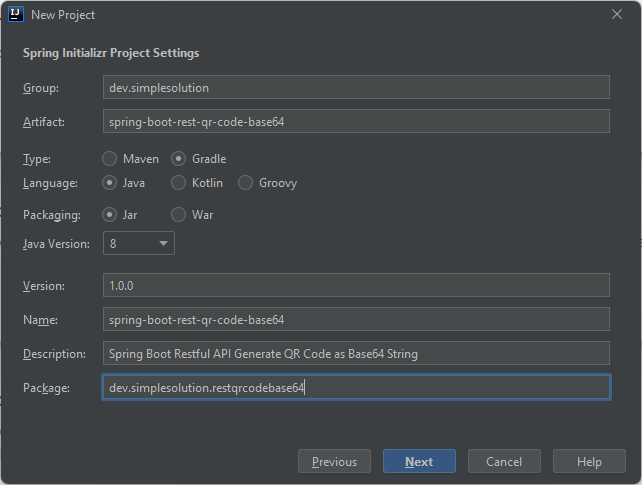The width and height of the screenshot is (642, 485).
Task: Go back with the Previous button
Action: point(334,461)
